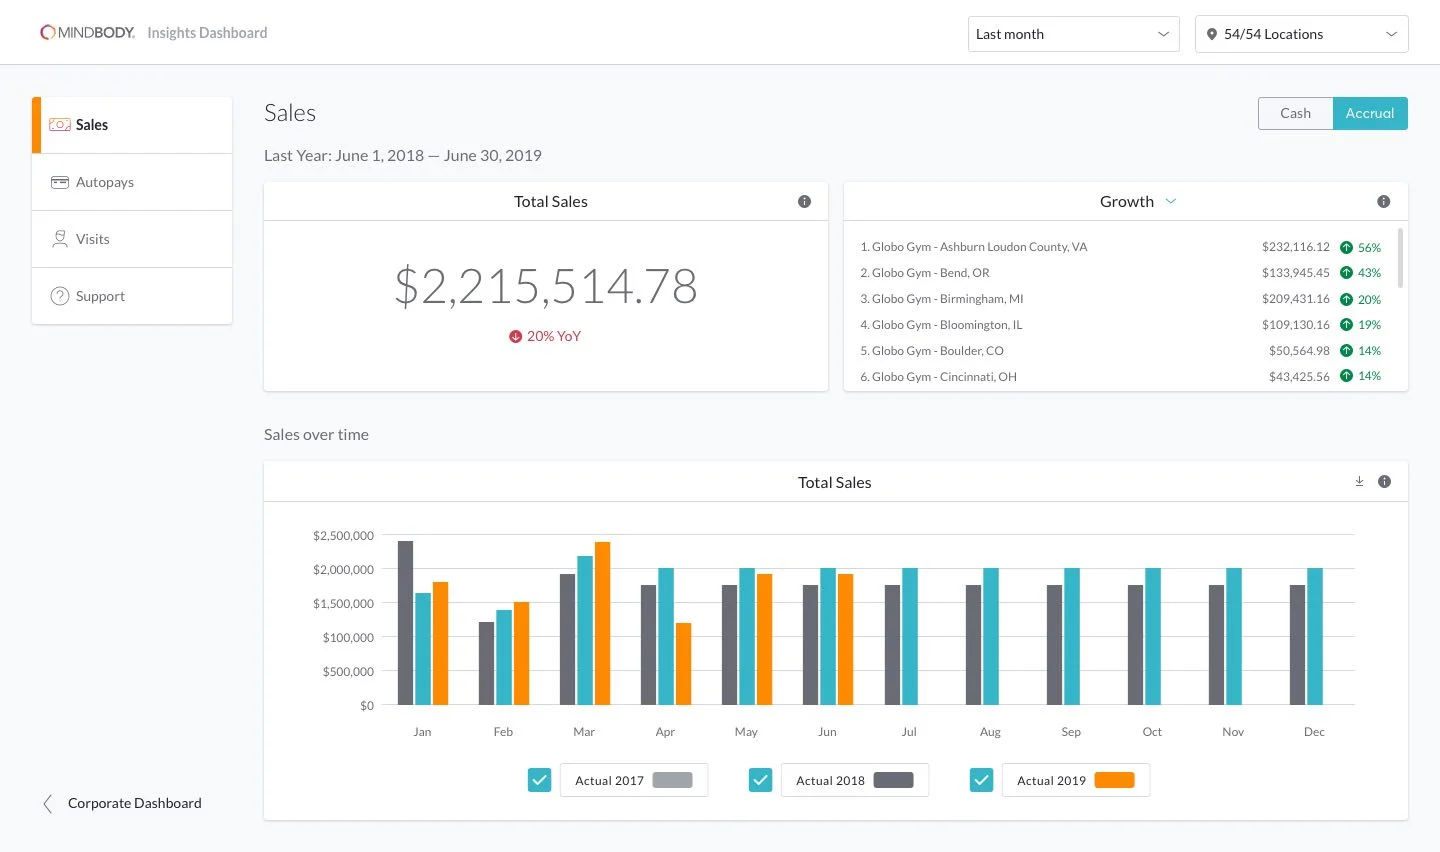The image size is (1440, 852).
Task: Click the Actual 2017 legend label
Action: click(x=609, y=781)
